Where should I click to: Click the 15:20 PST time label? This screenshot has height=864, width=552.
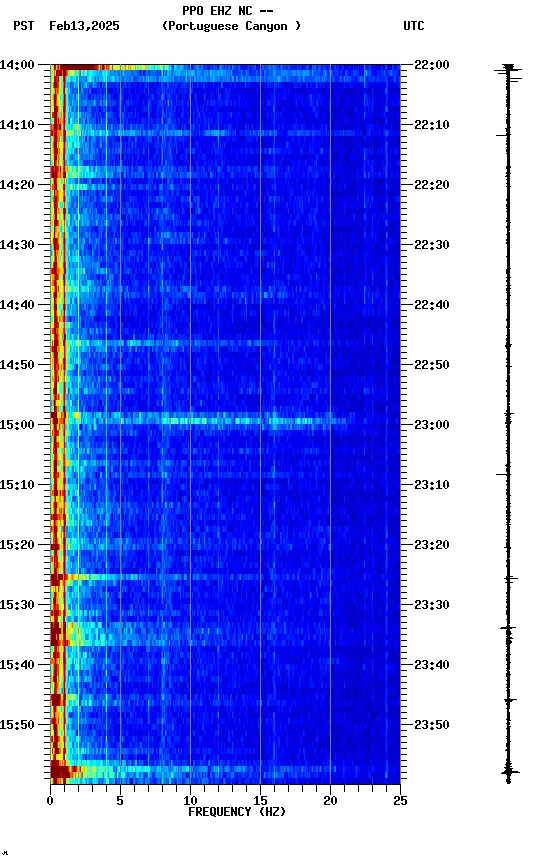pyautogui.click(x=17, y=546)
